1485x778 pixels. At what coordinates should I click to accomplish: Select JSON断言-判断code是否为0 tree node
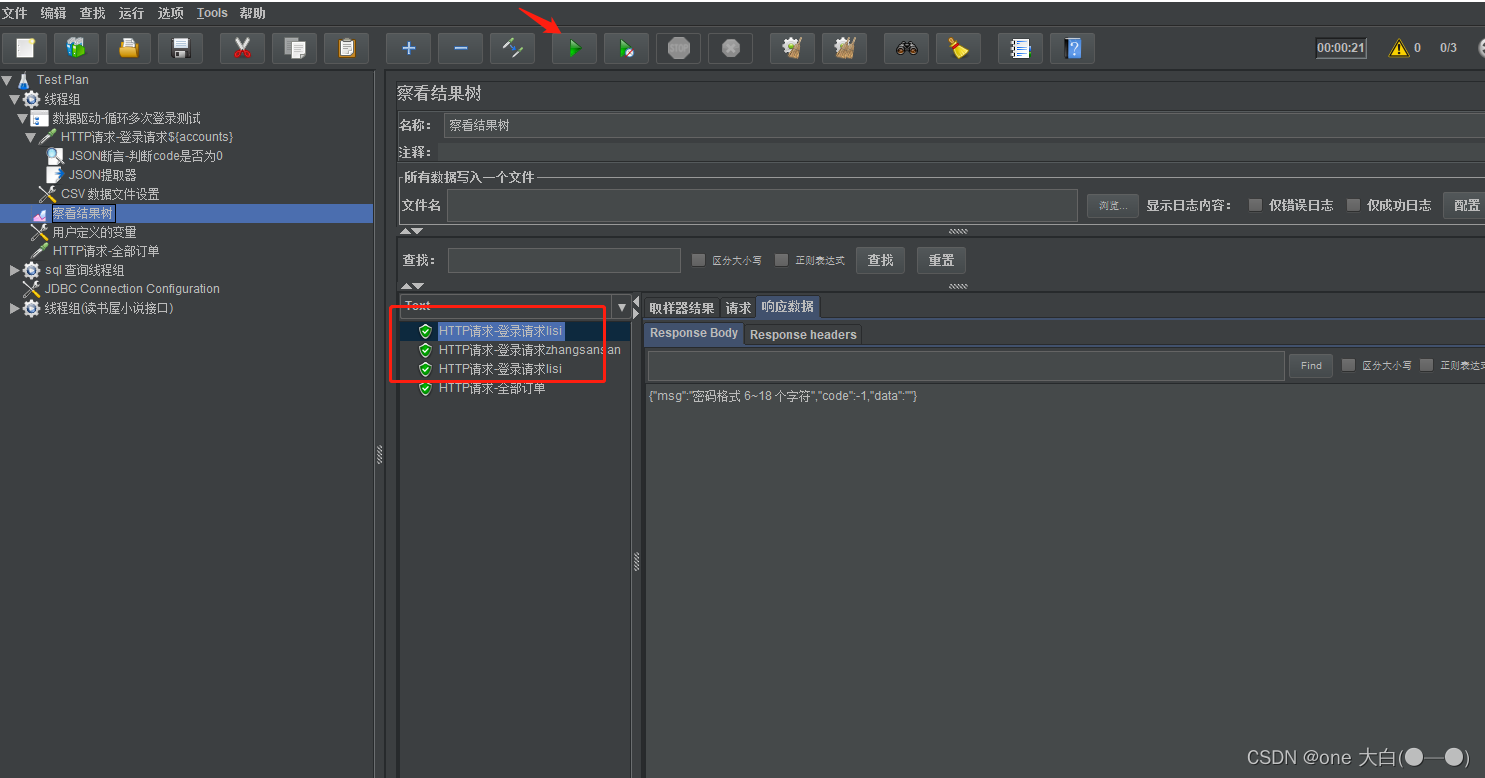pyautogui.click(x=145, y=156)
